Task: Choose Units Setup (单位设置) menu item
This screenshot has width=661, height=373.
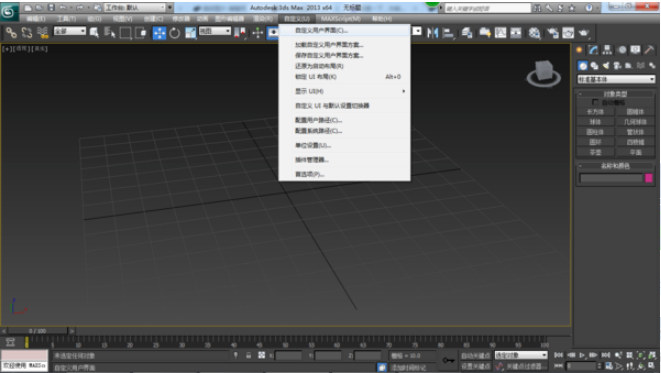Action: [x=344, y=145]
